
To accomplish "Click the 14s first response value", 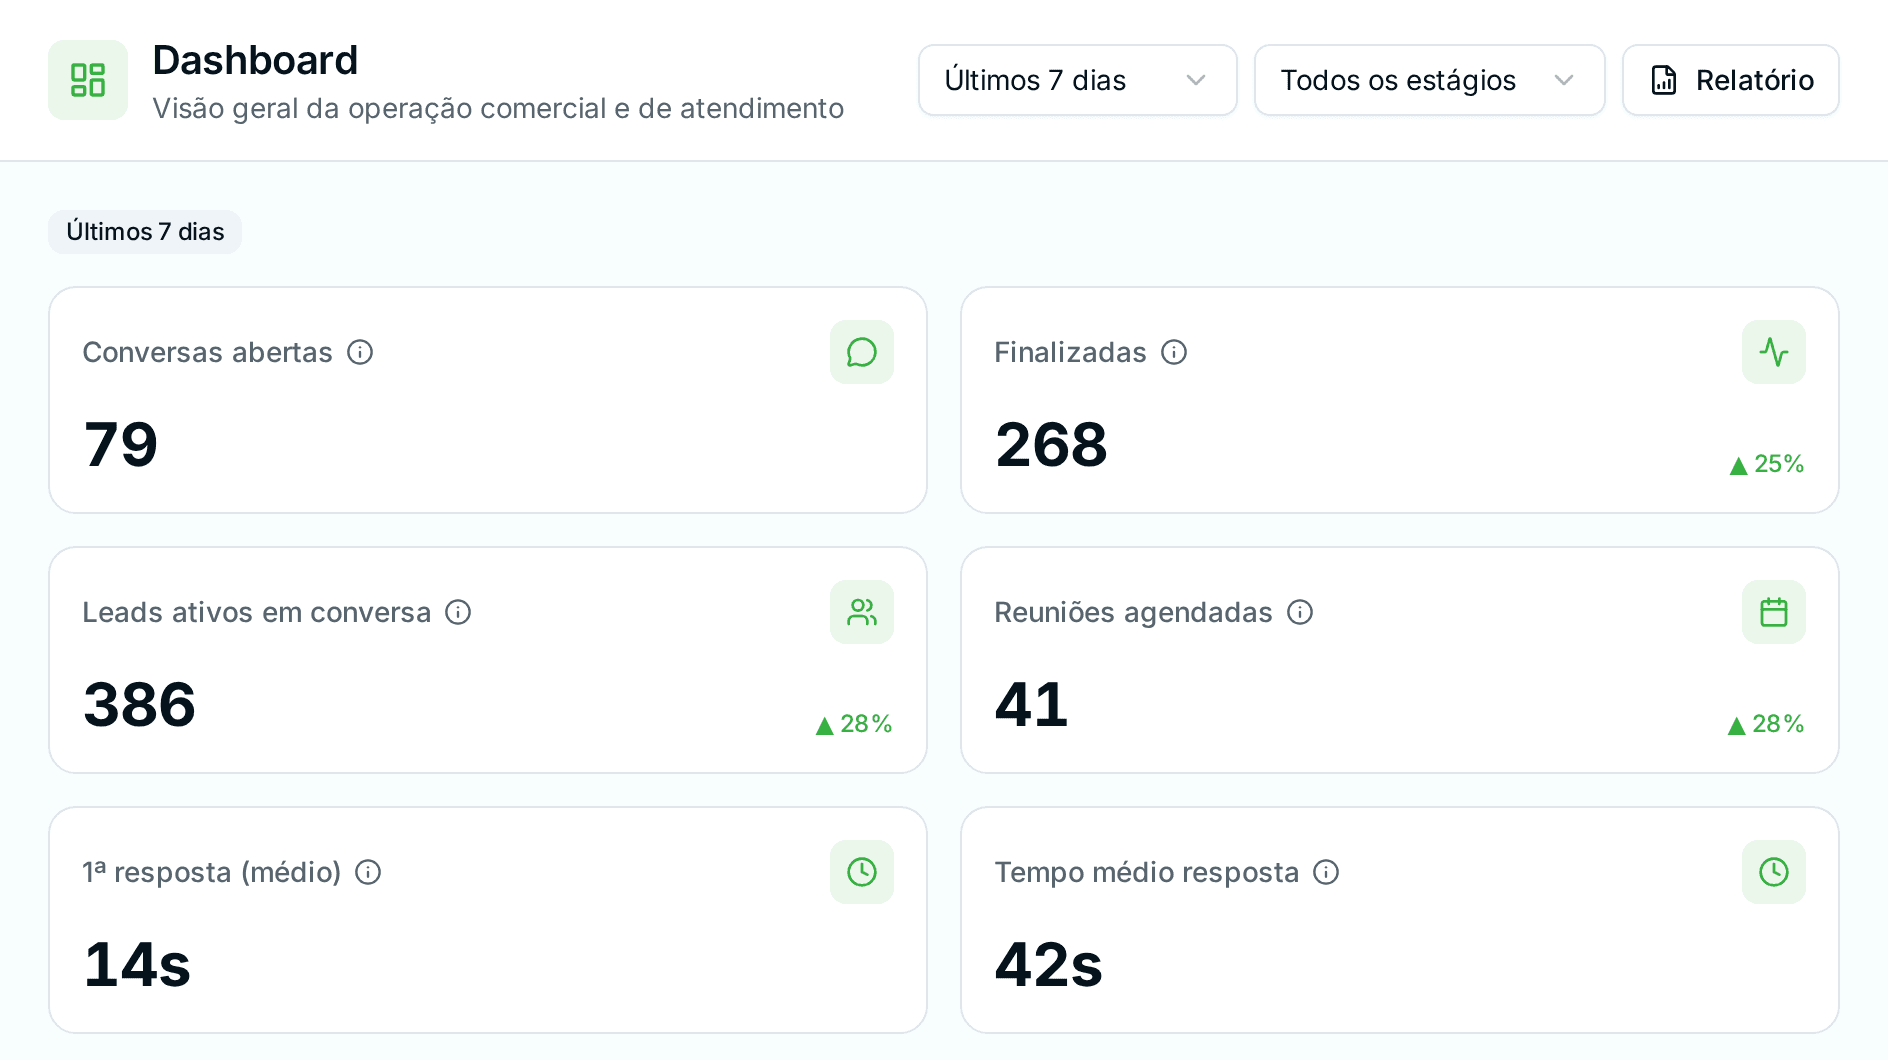I will 137,965.
